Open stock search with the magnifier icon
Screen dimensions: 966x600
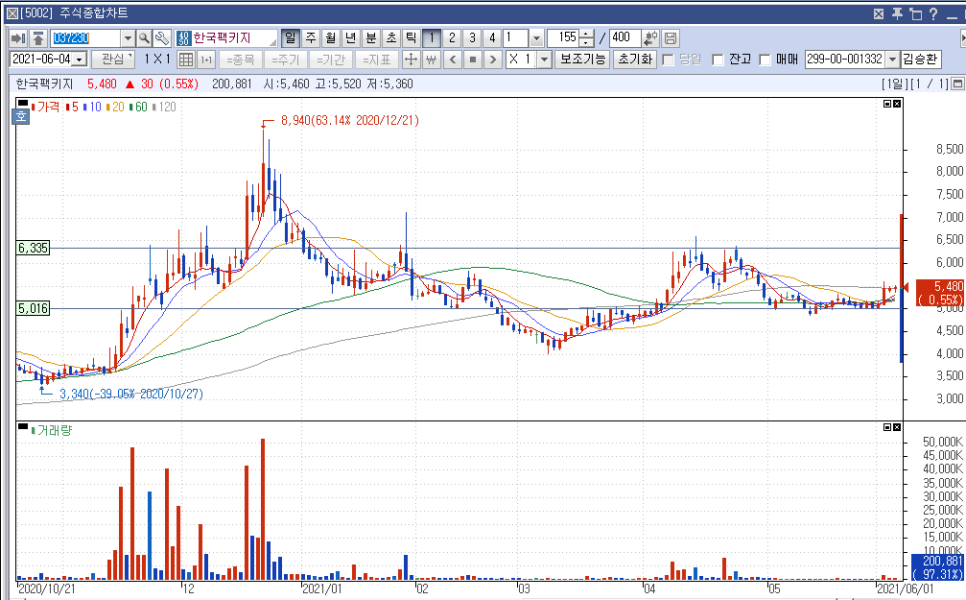(144, 38)
